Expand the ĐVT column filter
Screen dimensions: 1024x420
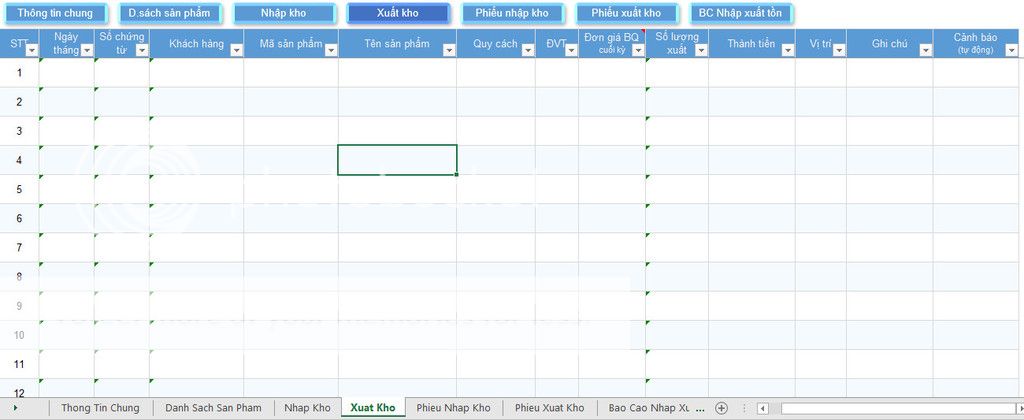570,50
